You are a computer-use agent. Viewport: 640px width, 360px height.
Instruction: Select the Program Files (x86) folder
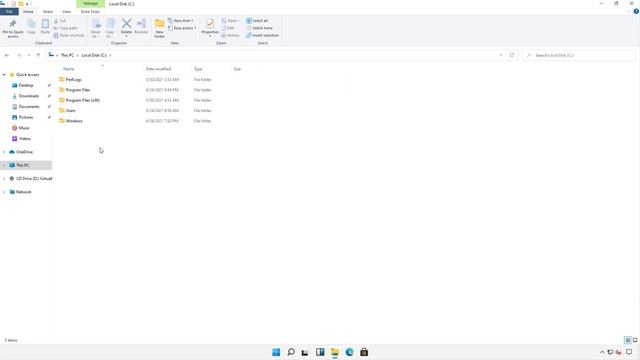pos(82,100)
